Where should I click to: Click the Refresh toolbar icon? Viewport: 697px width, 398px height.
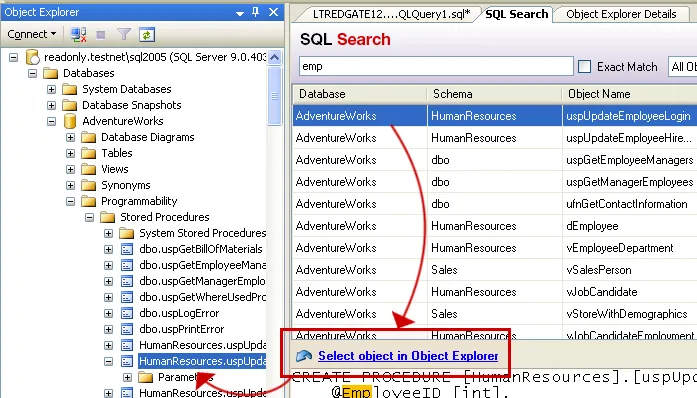pyautogui.click(x=147, y=34)
